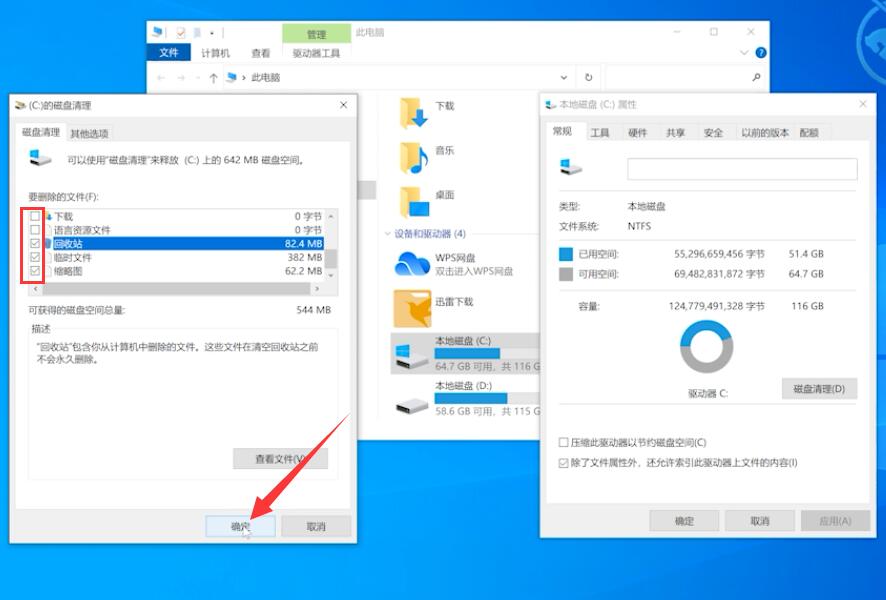Select 本地磁盘 (D:) drive icon
Image resolution: width=886 pixels, height=600 pixels.
412,405
